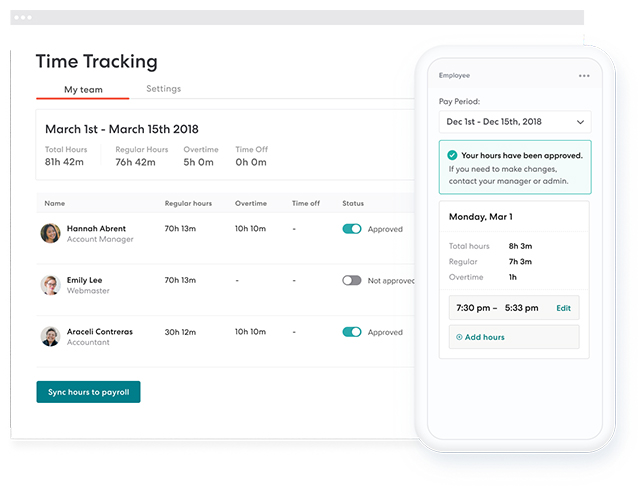Viewport: 643px width, 500px height.
Task: Expand the Pay Period dropdown
Action: [514, 122]
